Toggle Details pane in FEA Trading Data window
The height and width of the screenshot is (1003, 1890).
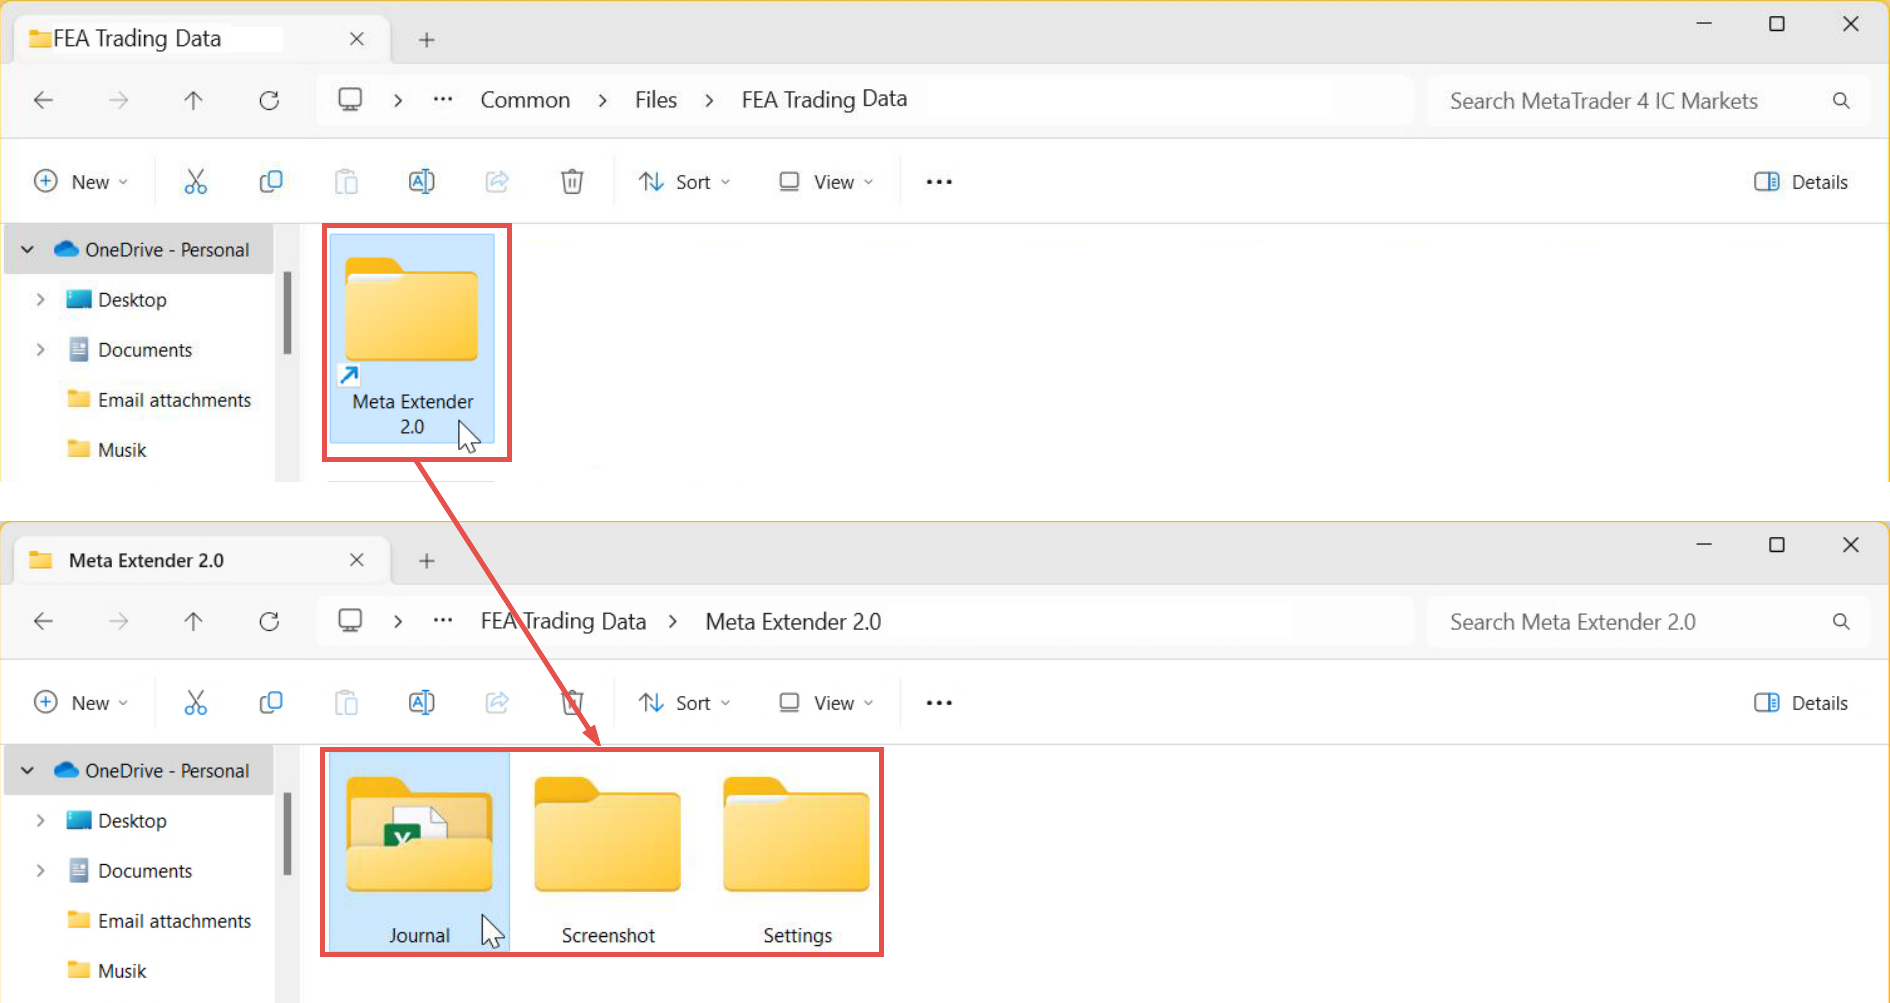pyautogui.click(x=1801, y=182)
